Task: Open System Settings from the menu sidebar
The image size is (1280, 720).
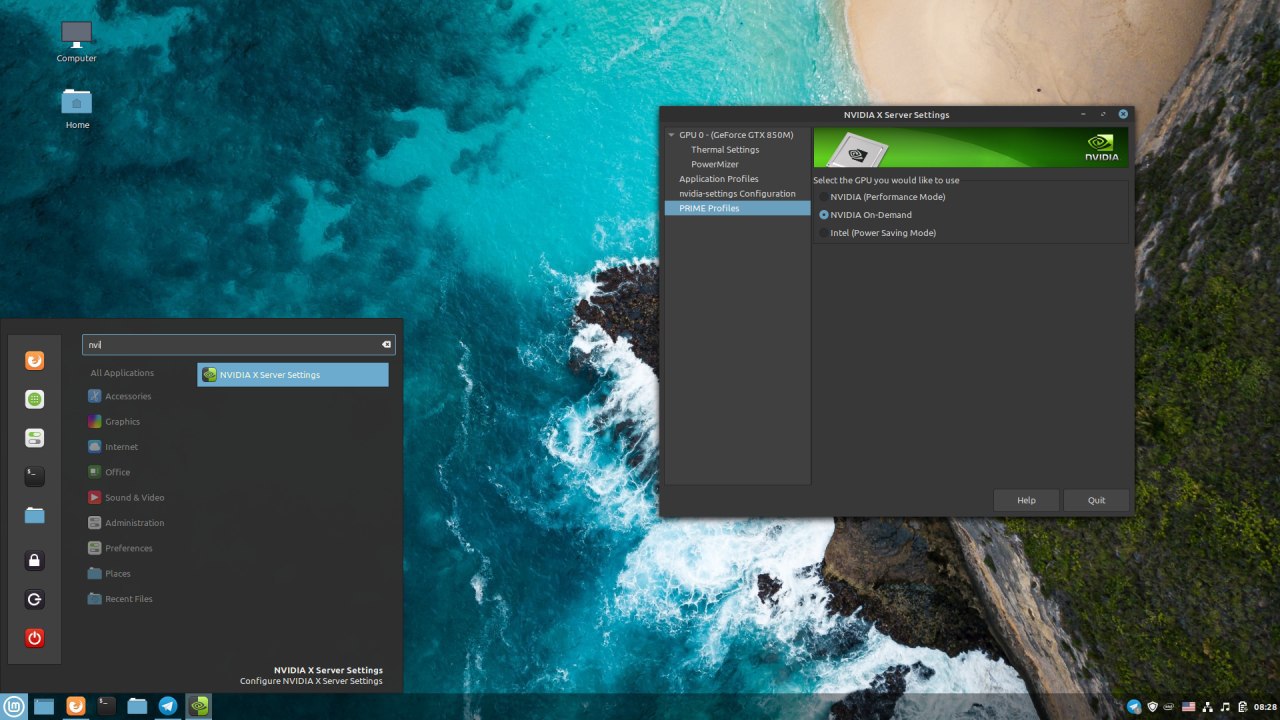Action: (x=35, y=438)
